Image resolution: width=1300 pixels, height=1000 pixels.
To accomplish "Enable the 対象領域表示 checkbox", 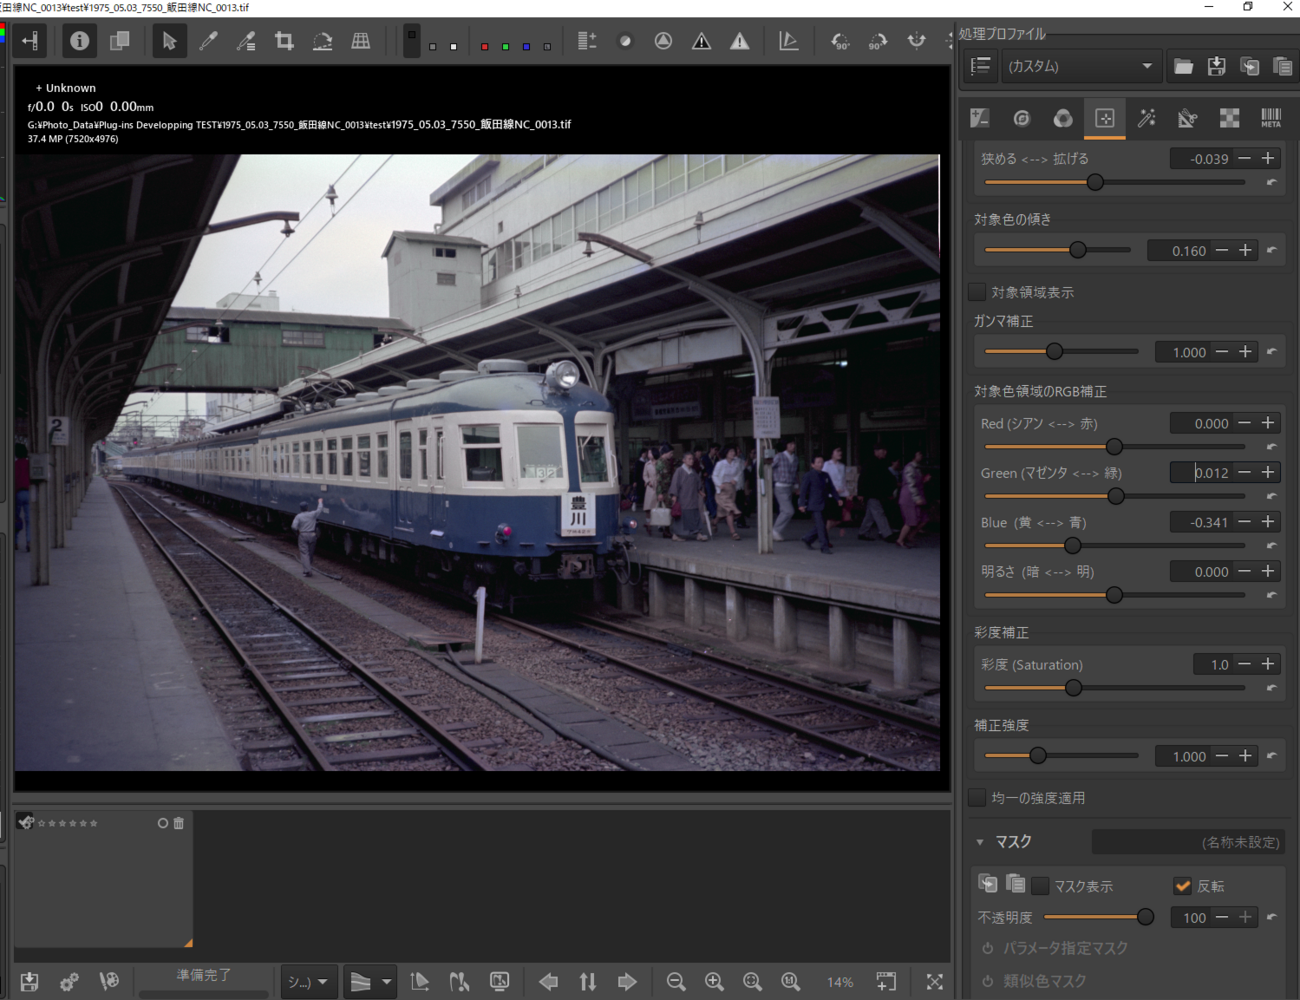I will coord(978,292).
